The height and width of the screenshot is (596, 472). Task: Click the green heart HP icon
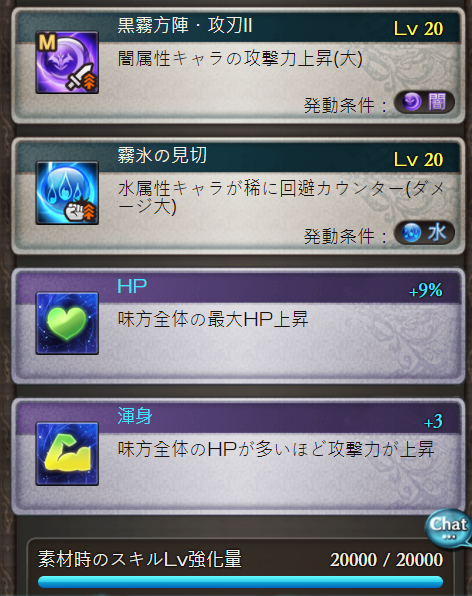click(x=67, y=323)
